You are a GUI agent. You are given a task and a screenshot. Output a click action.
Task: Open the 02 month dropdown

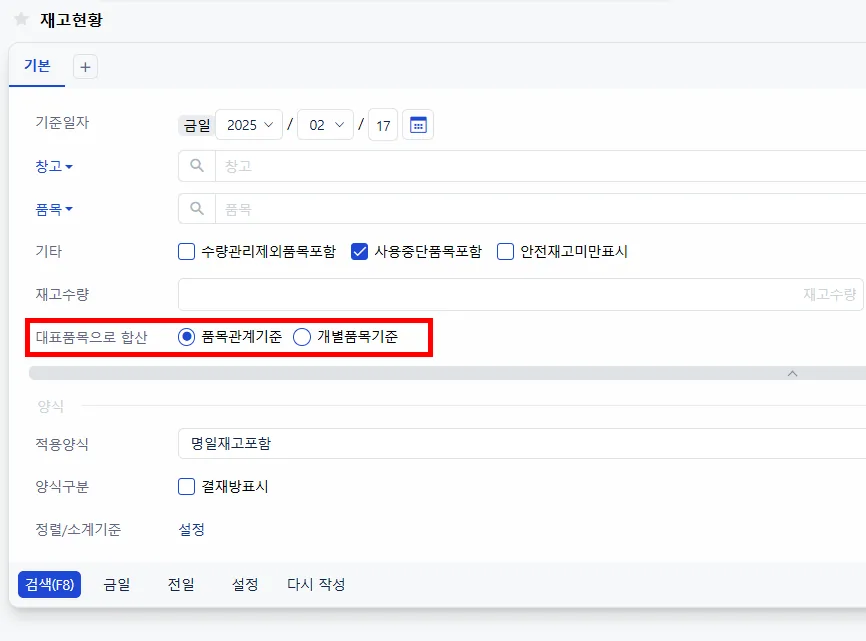[325, 125]
